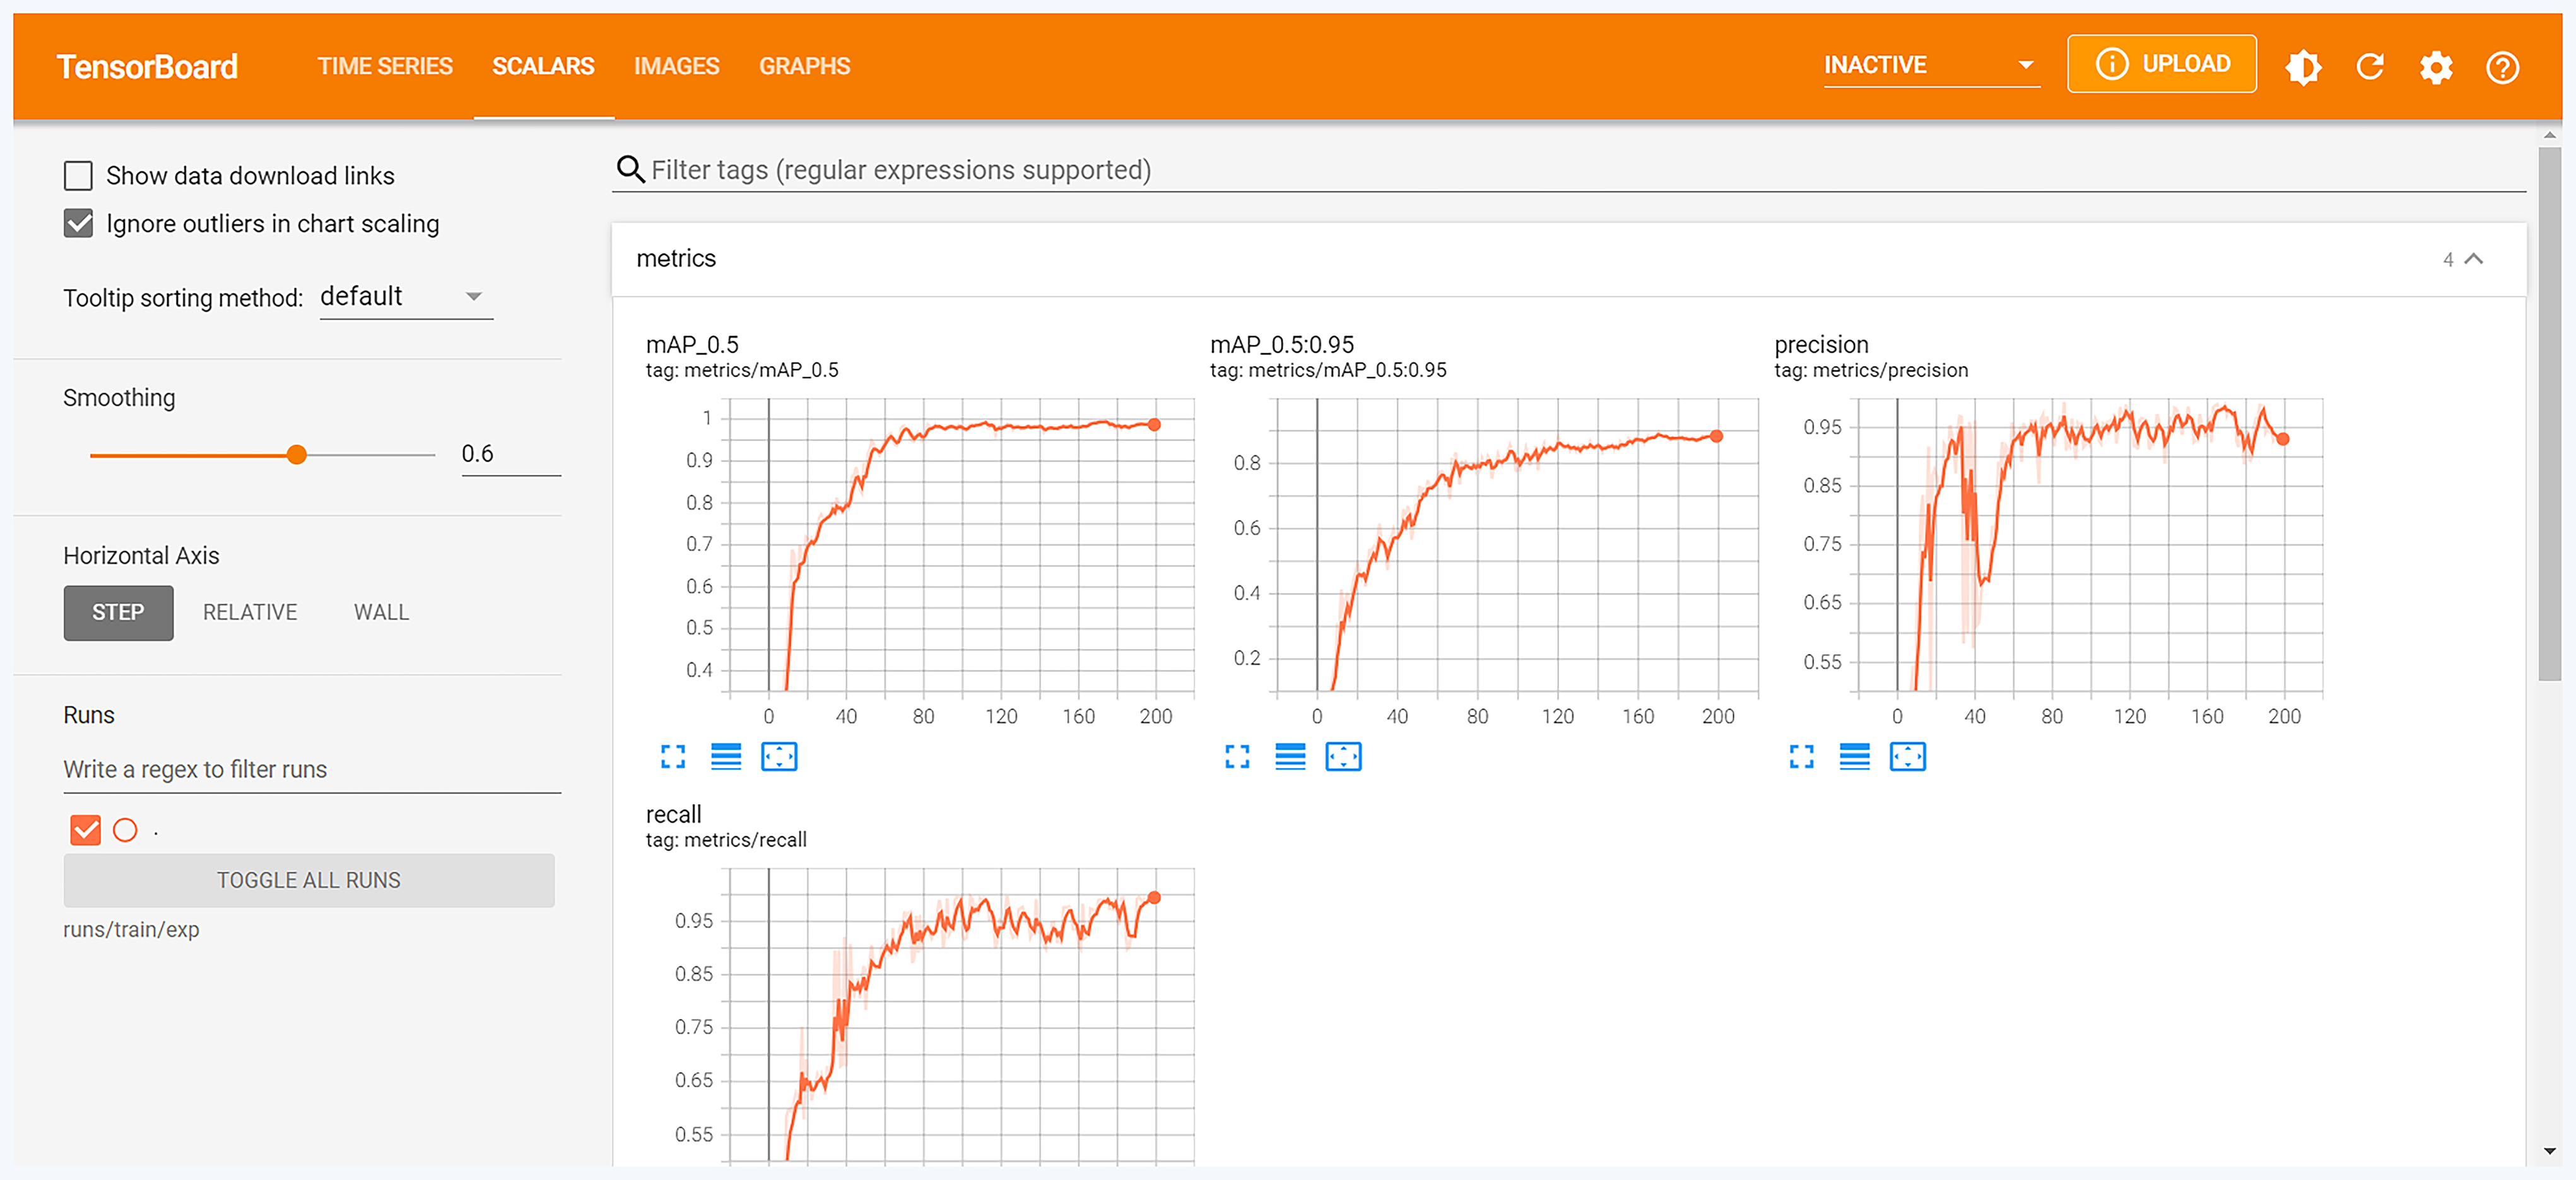
Task: Switch to the IMAGES tab
Action: 676,66
